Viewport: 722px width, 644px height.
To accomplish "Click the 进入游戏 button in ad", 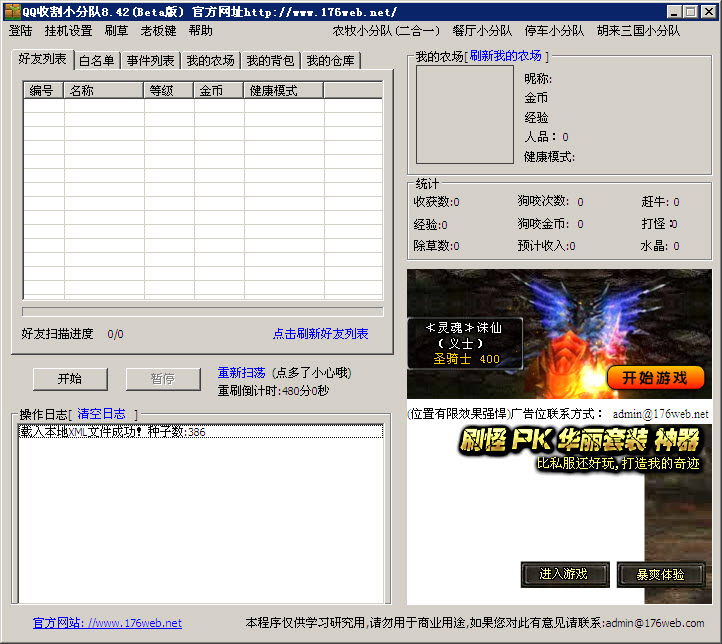I will [x=564, y=574].
